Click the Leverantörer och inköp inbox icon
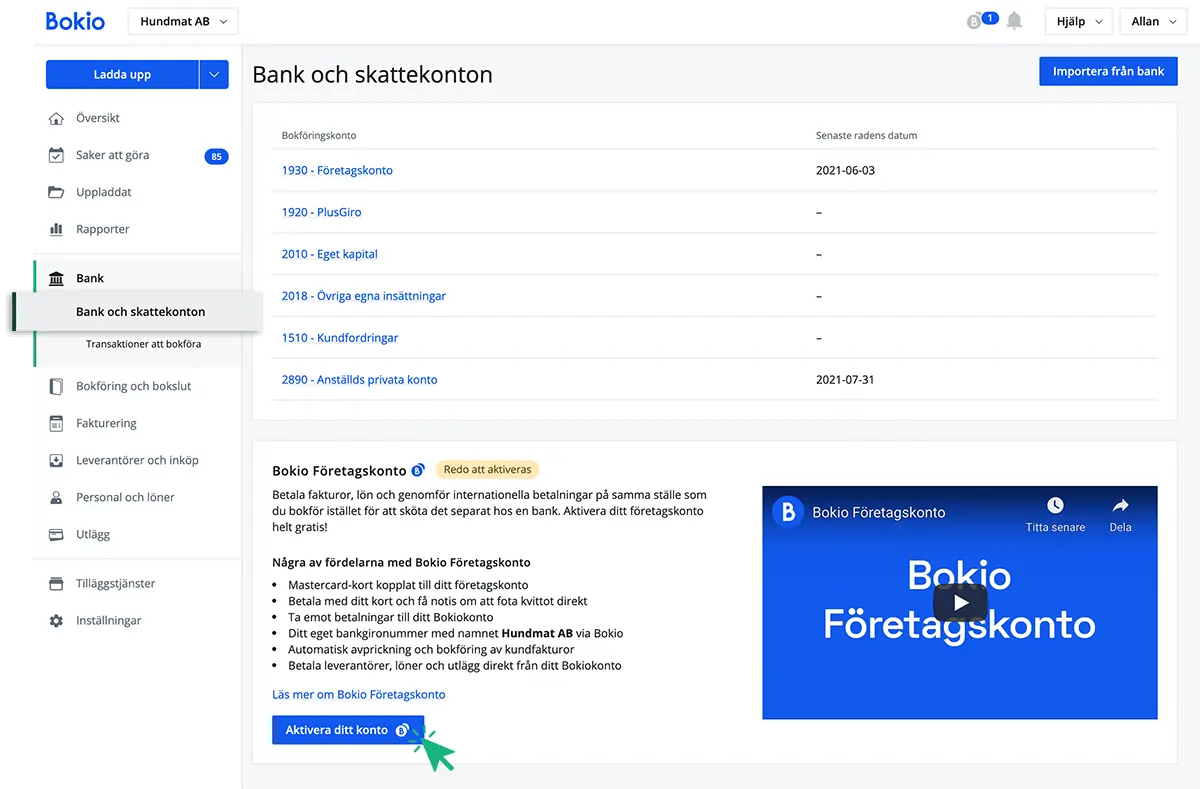The width and height of the screenshot is (1200, 789). point(56,460)
